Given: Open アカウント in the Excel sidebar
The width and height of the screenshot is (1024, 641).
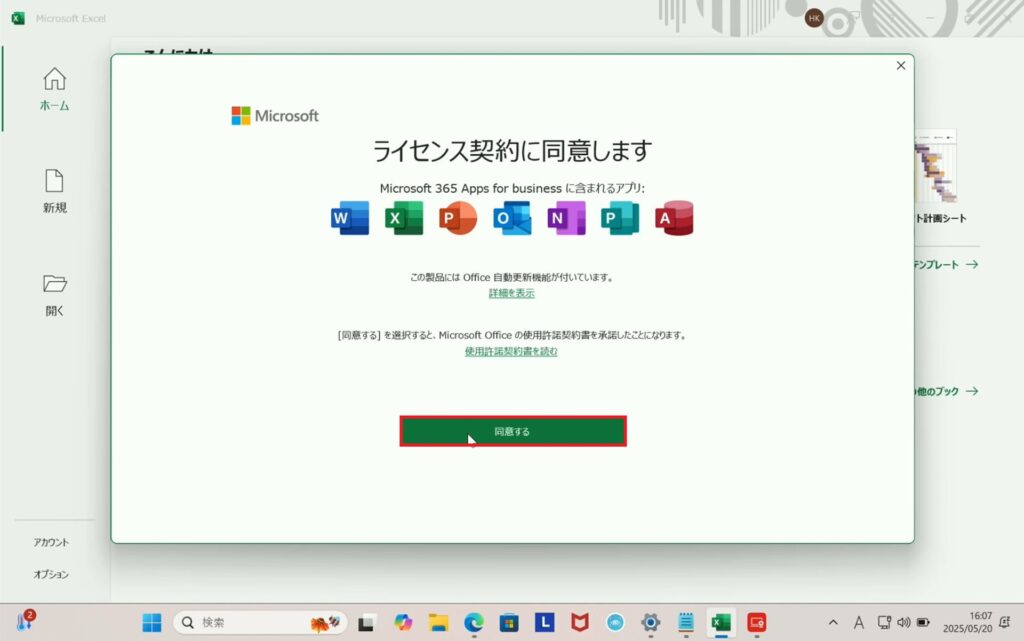Looking at the screenshot, I should point(51,542).
